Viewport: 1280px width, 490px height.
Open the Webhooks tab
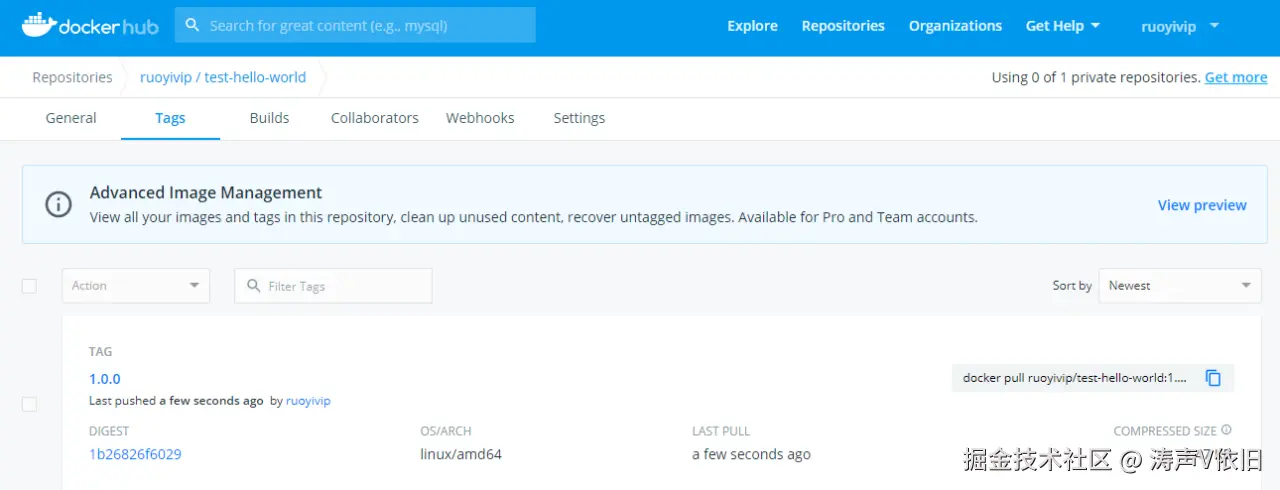pyautogui.click(x=480, y=118)
